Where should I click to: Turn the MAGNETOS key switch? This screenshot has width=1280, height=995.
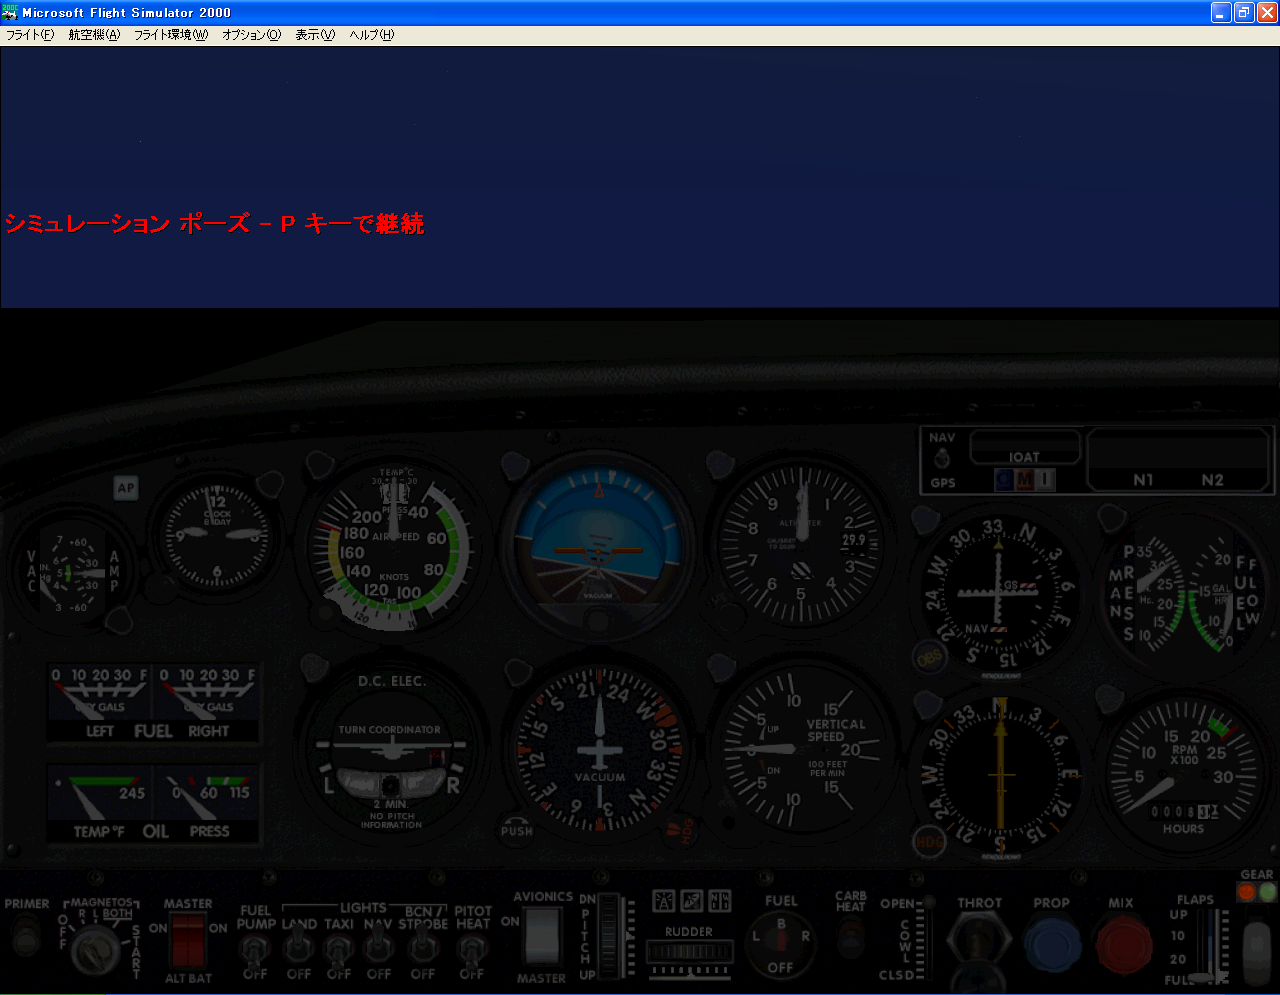(97, 948)
